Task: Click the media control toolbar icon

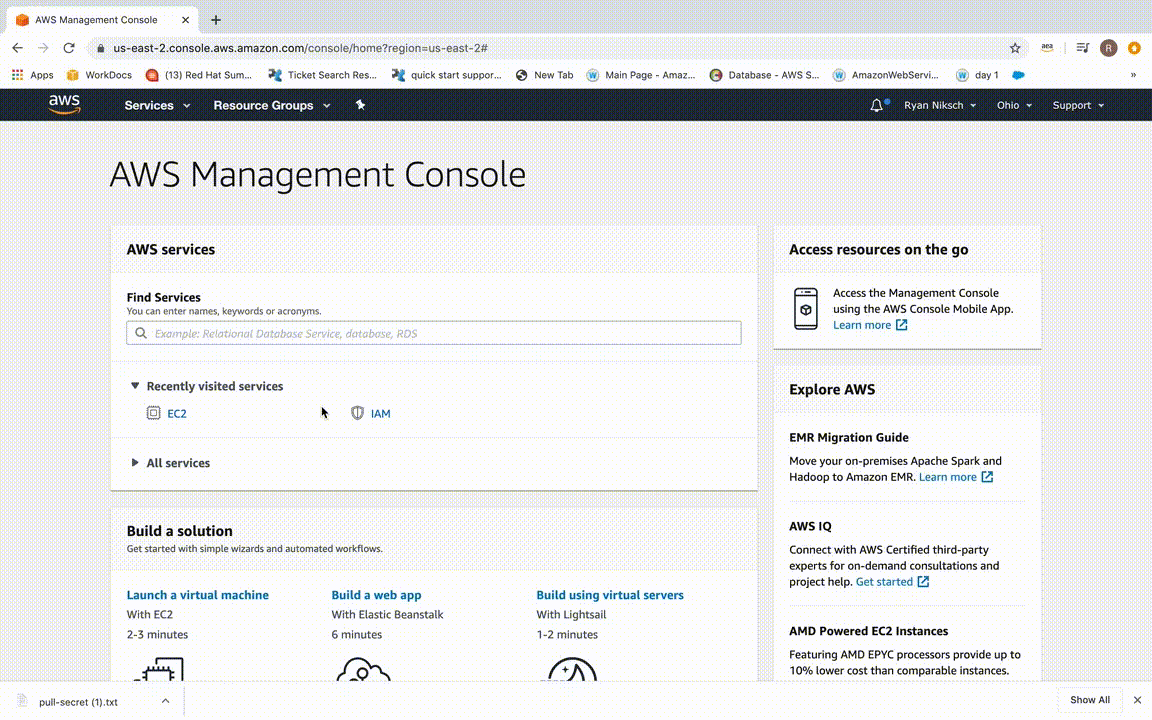Action: [x=1083, y=48]
